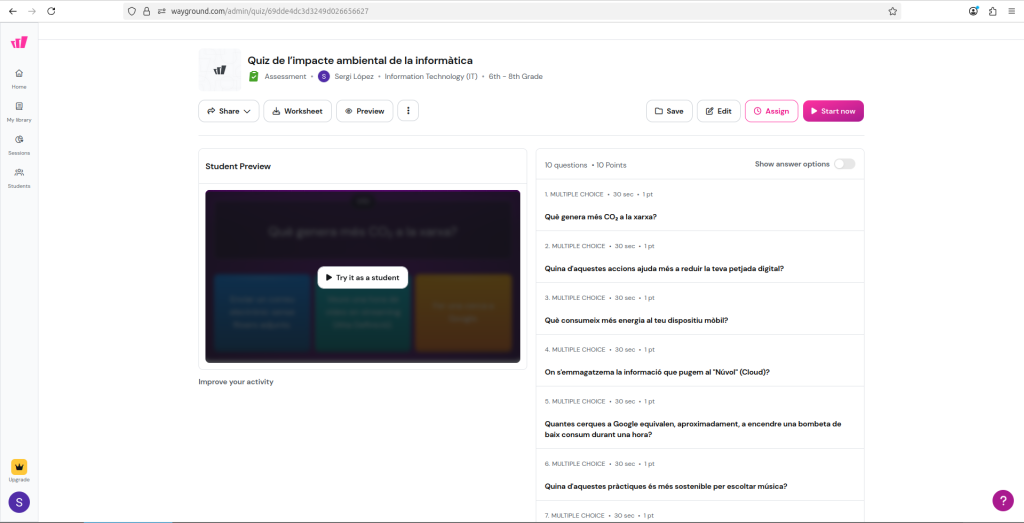Click the Upgrade crown icon
Image resolution: width=1024 pixels, height=523 pixels.
(x=19, y=468)
